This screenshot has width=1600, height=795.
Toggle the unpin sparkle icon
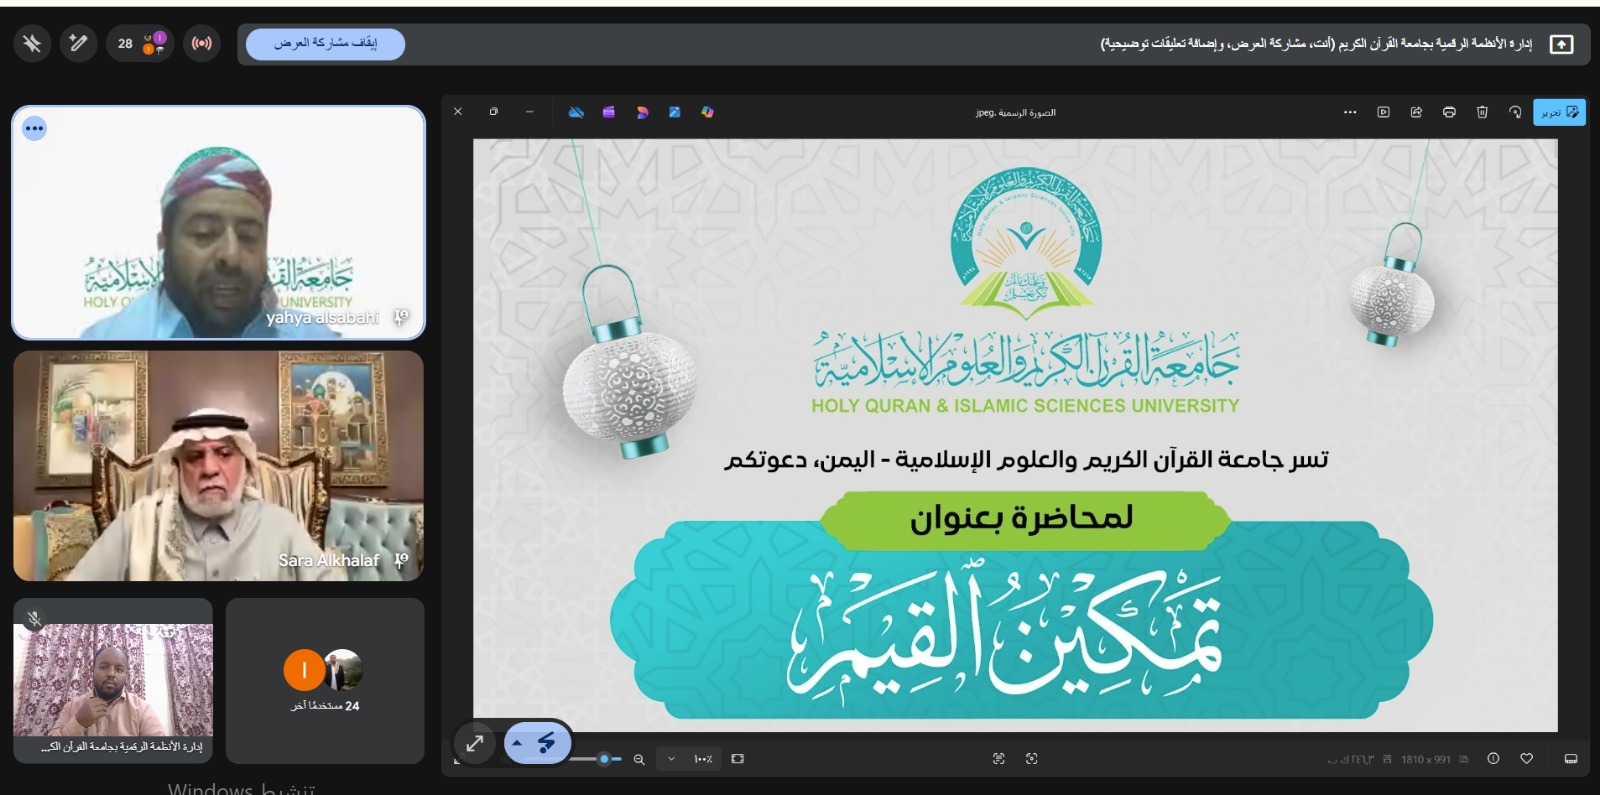click(32, 44)
